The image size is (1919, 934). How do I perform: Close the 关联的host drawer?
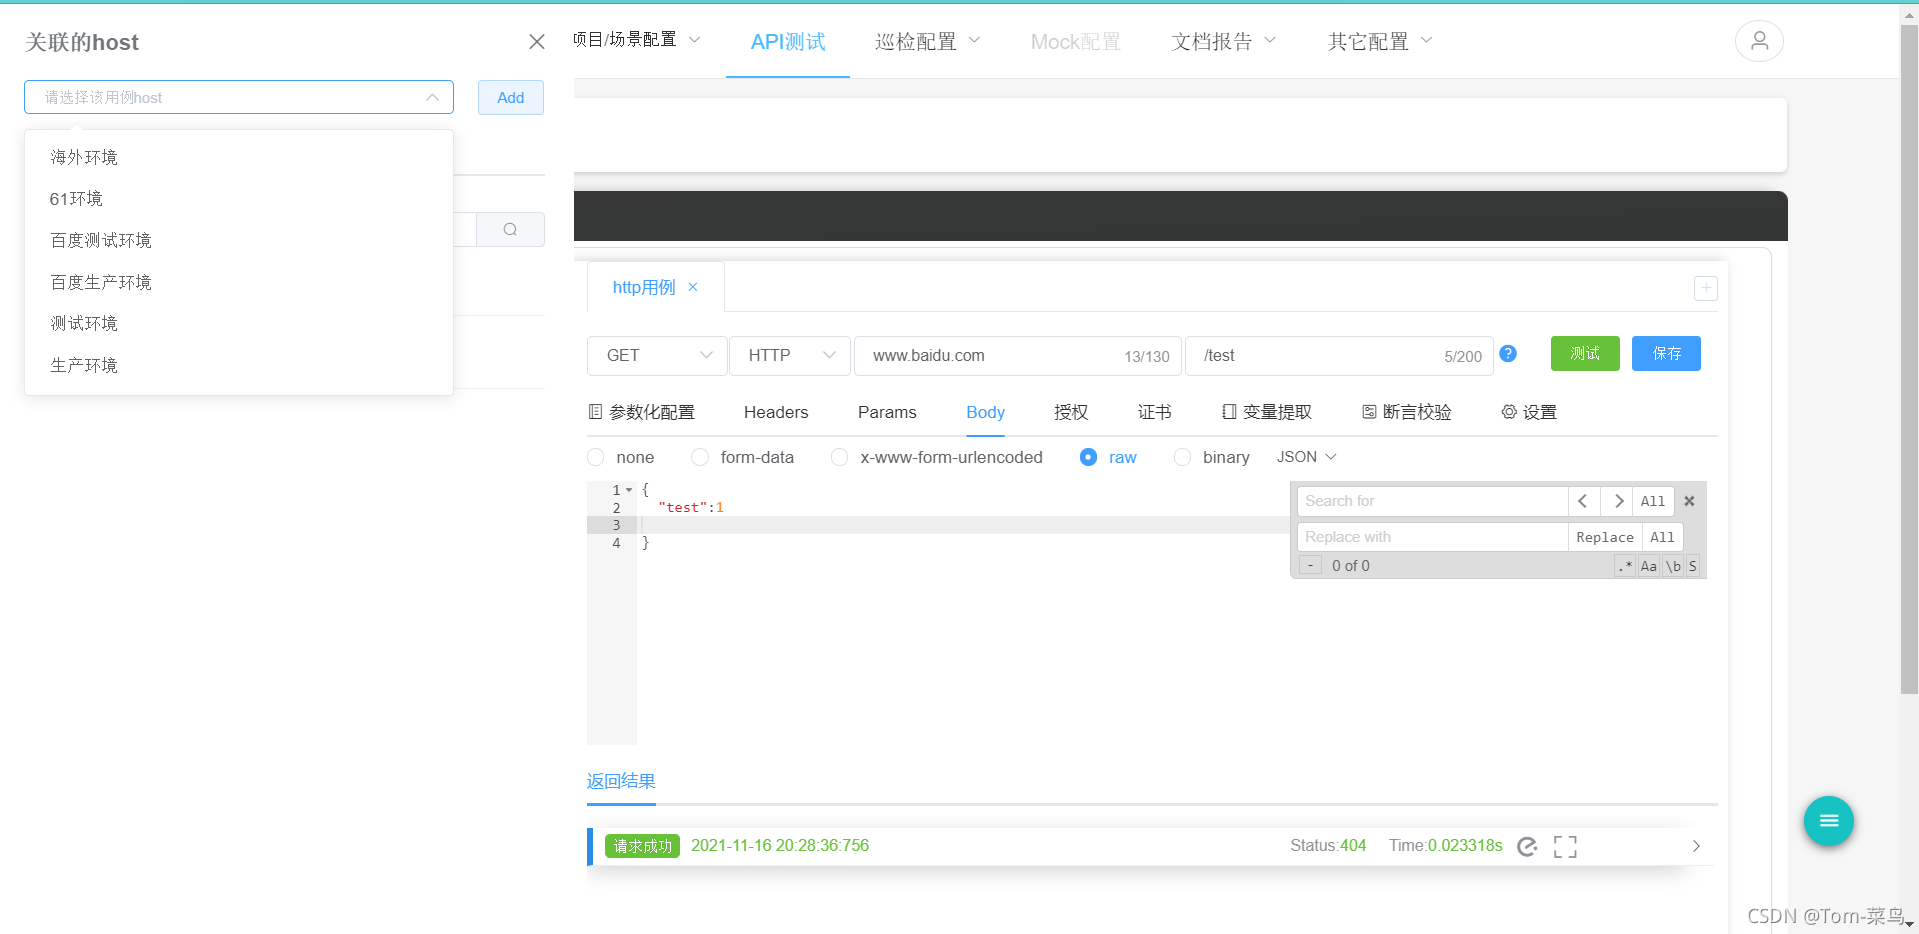click(x=537, y=42)
